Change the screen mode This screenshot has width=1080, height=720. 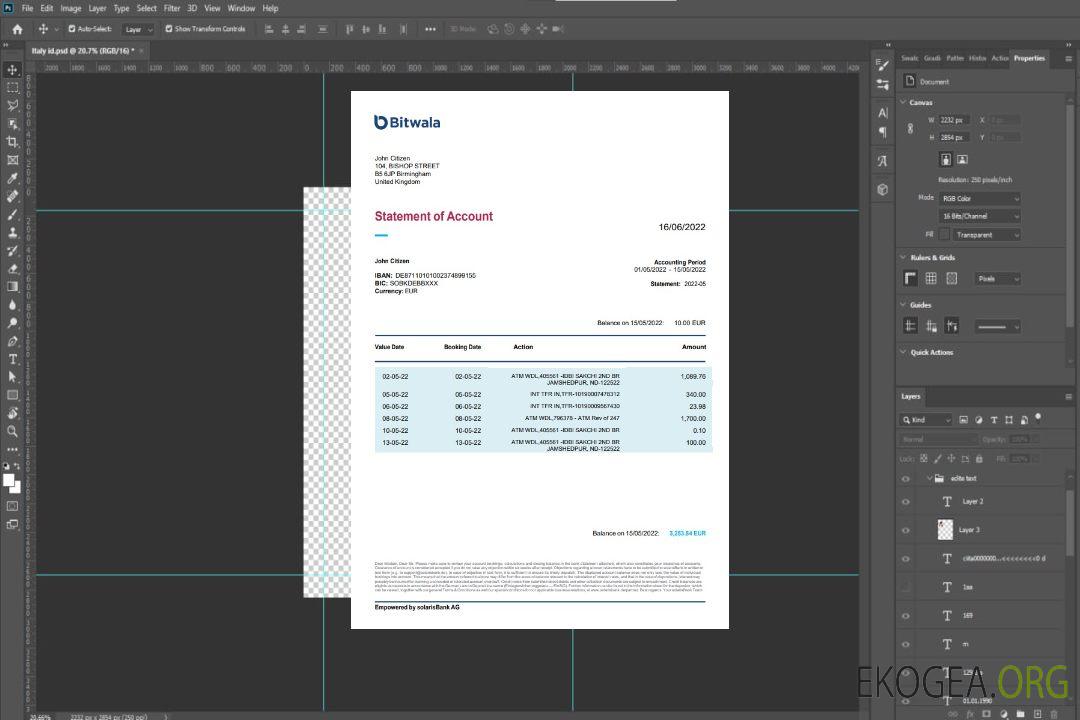(x=12, y=524)
